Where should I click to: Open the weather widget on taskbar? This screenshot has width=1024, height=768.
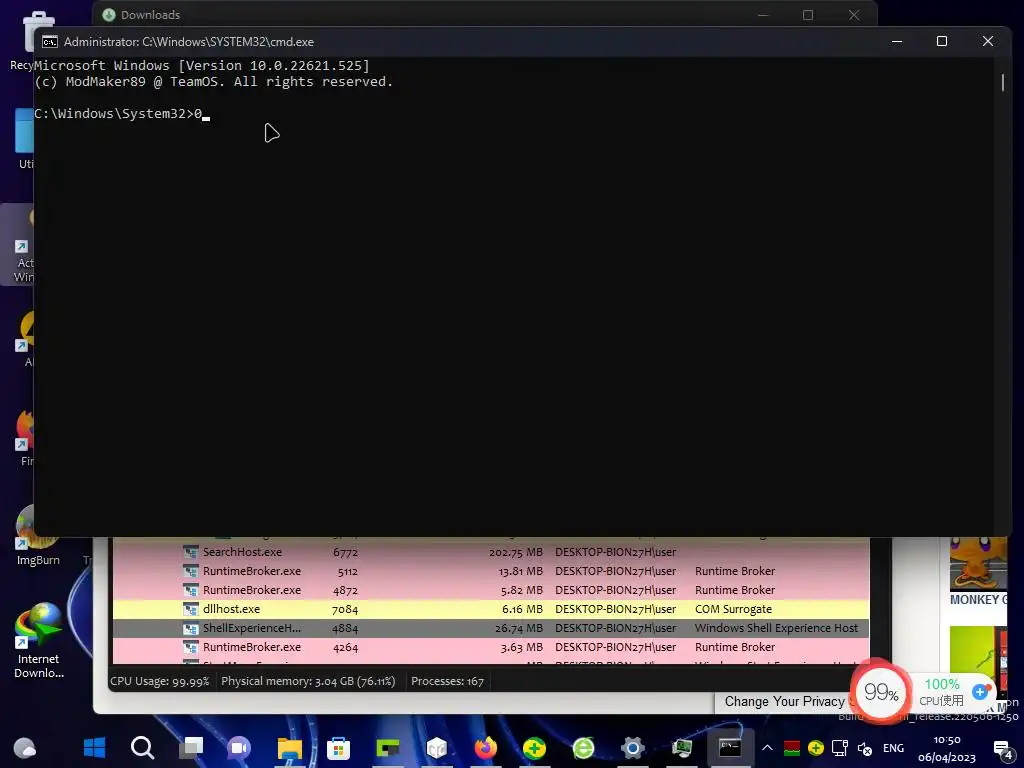25,747
